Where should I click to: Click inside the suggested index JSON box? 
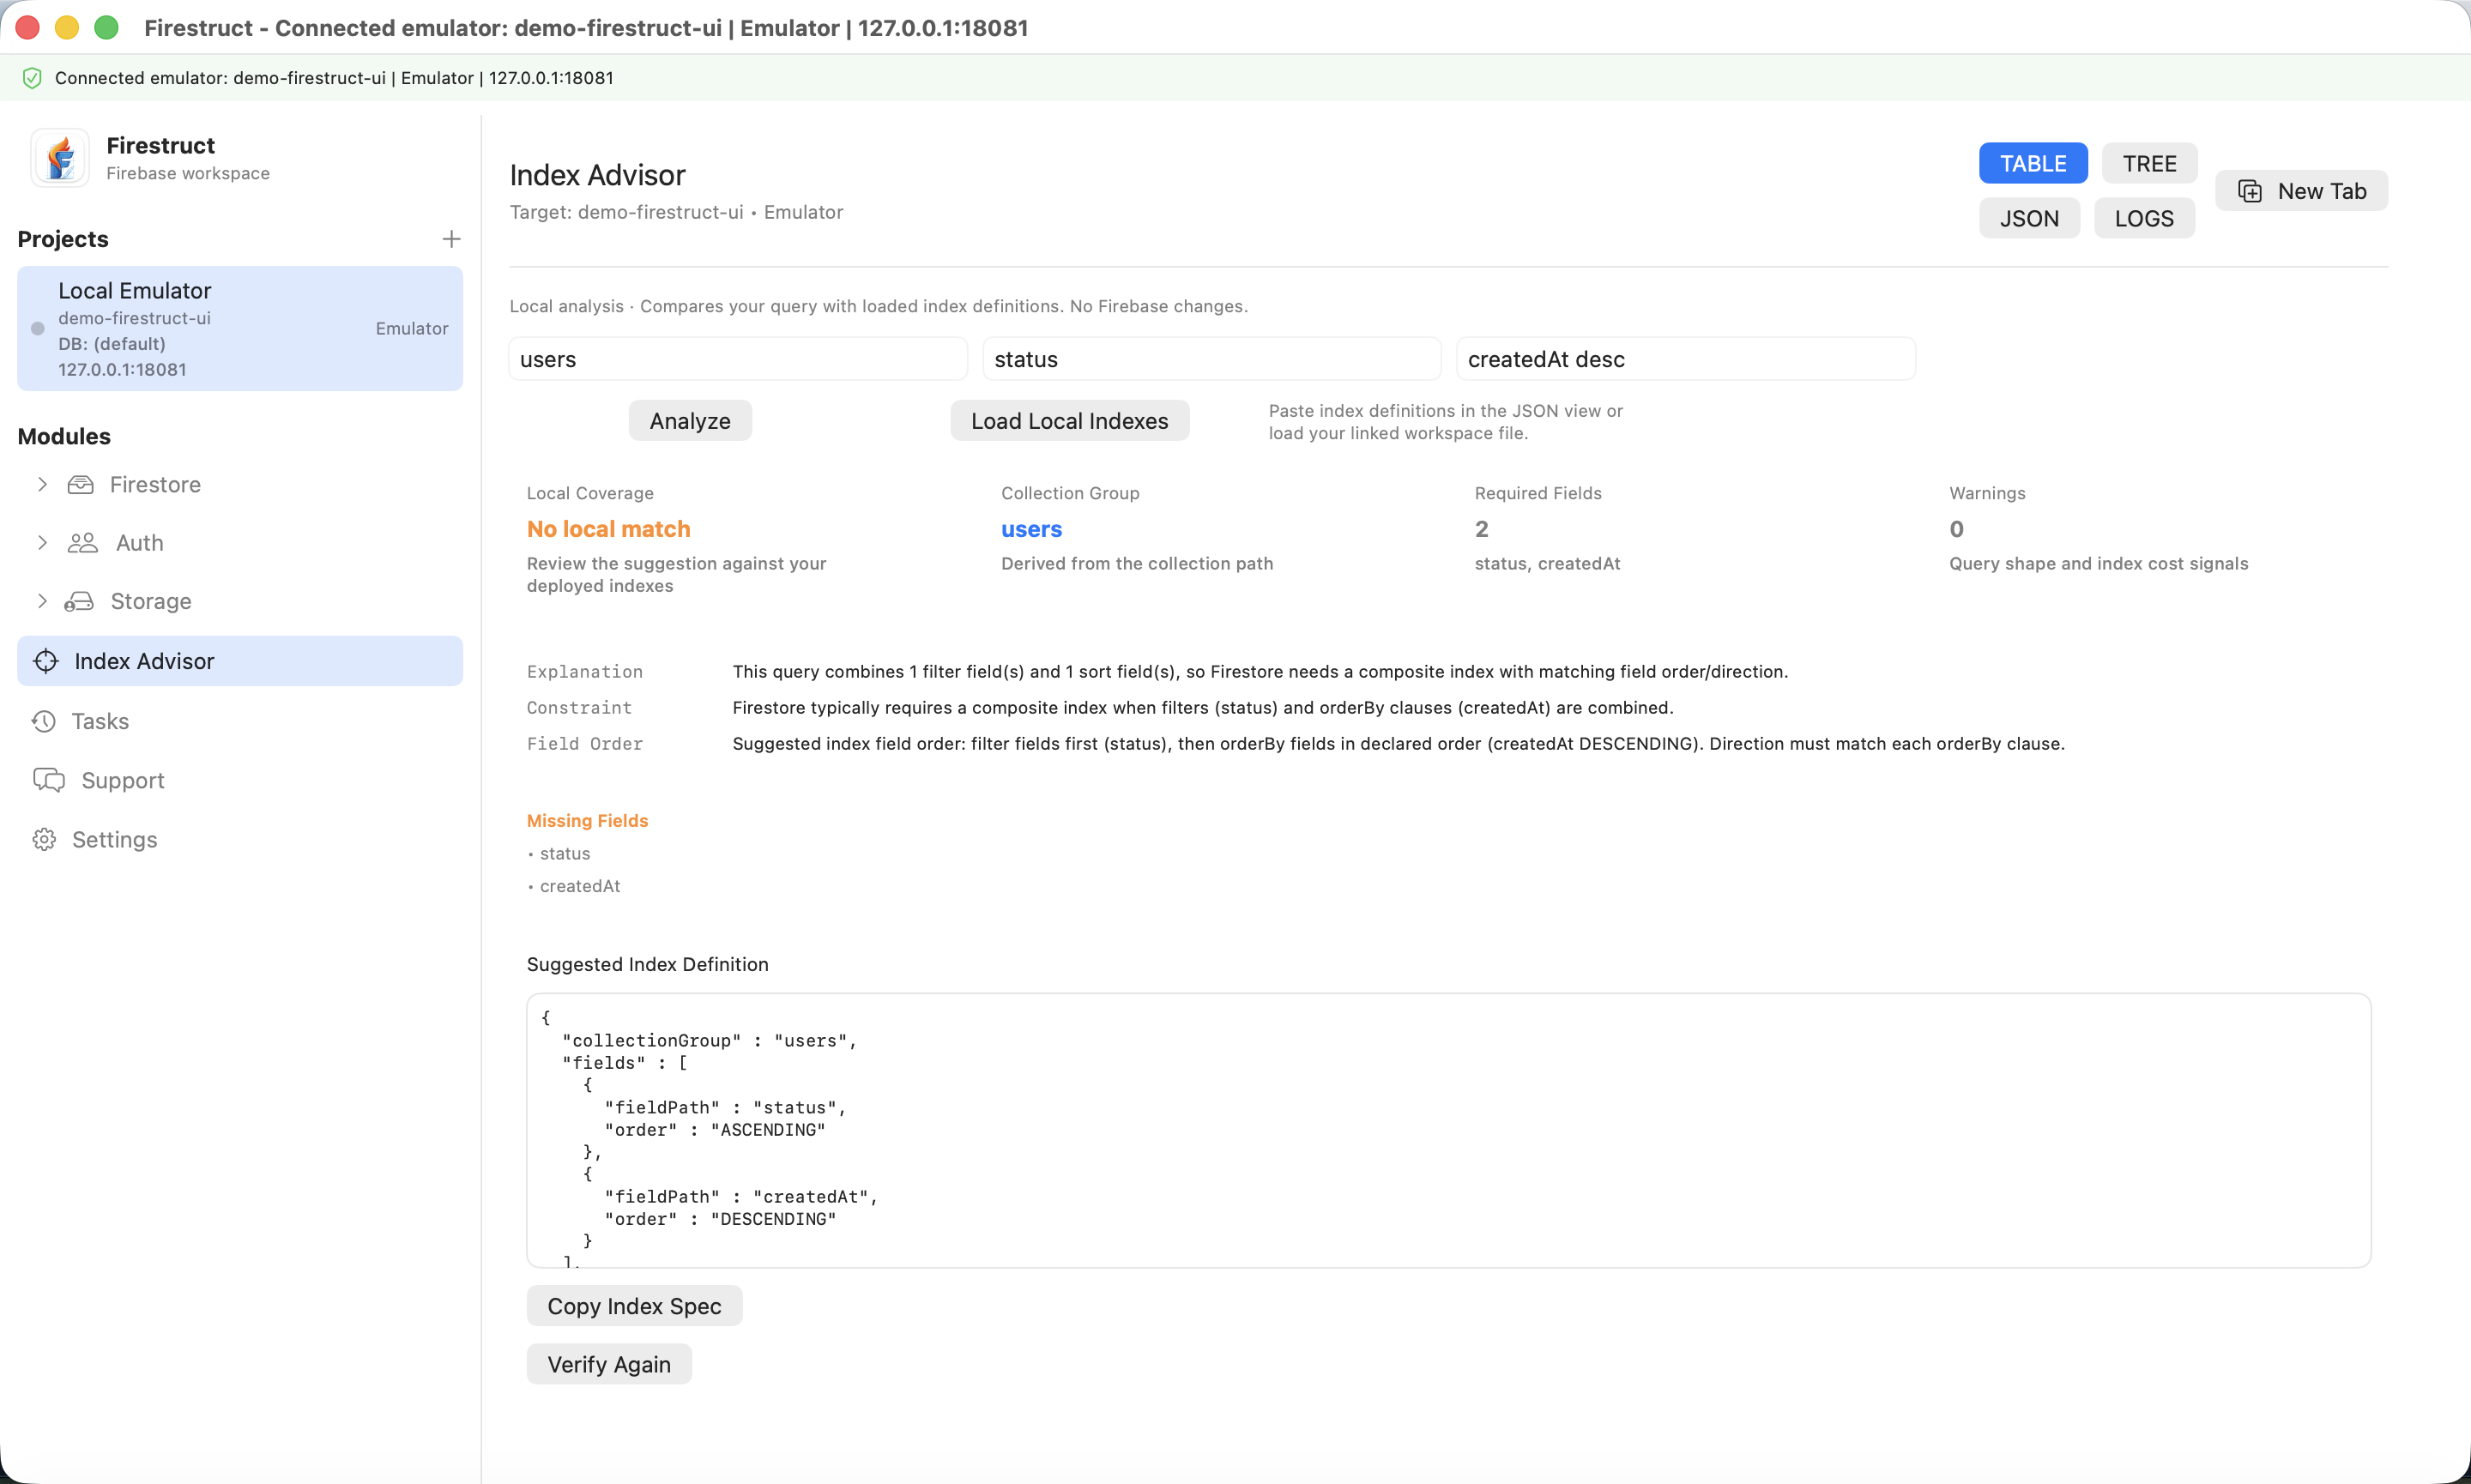[1449, 1131]
